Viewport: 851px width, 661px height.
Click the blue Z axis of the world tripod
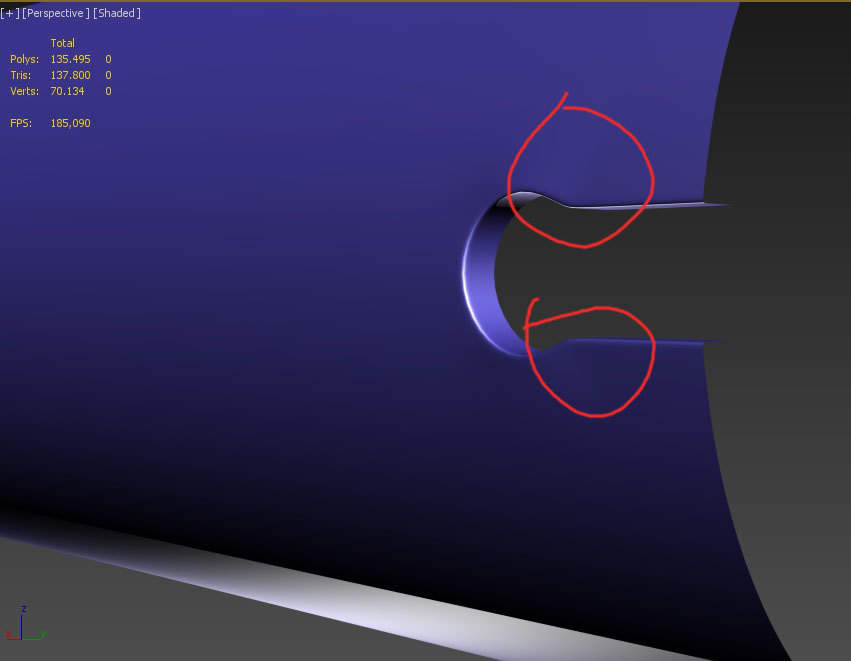pyautogui.click(x=21, y=624)
